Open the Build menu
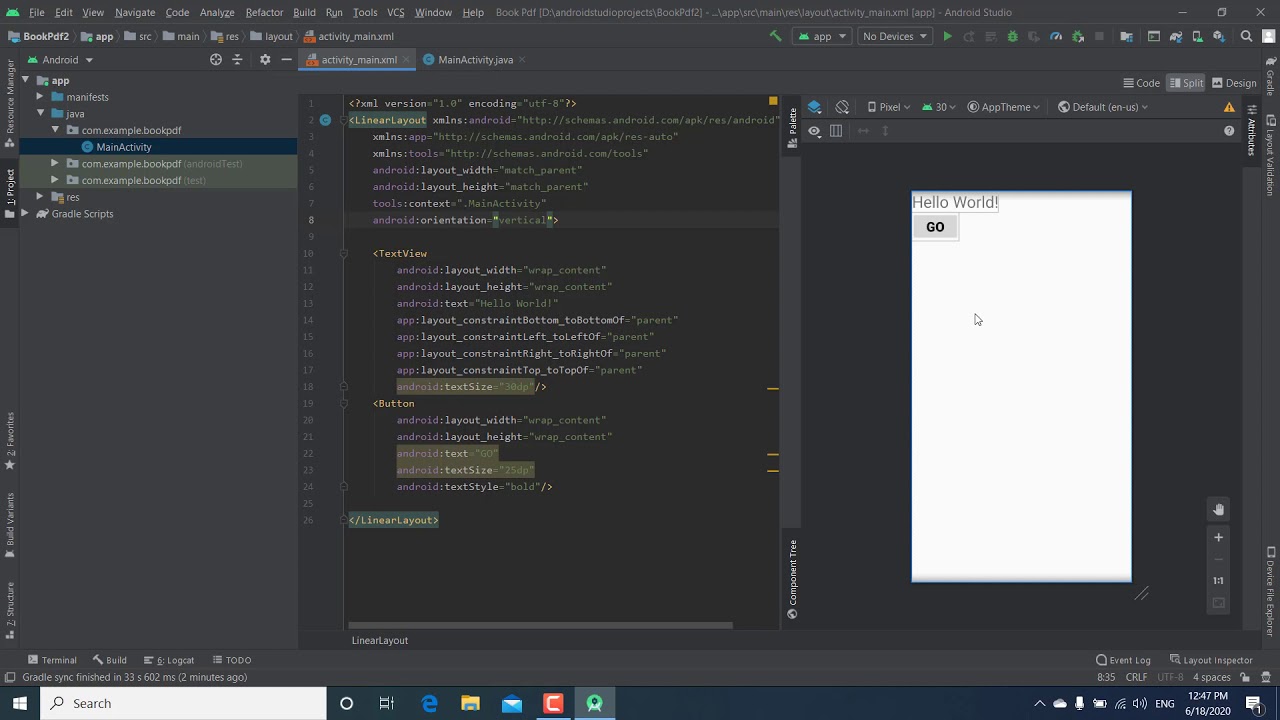The height and width of the screenshot is (720, 1280). [304, 12]
